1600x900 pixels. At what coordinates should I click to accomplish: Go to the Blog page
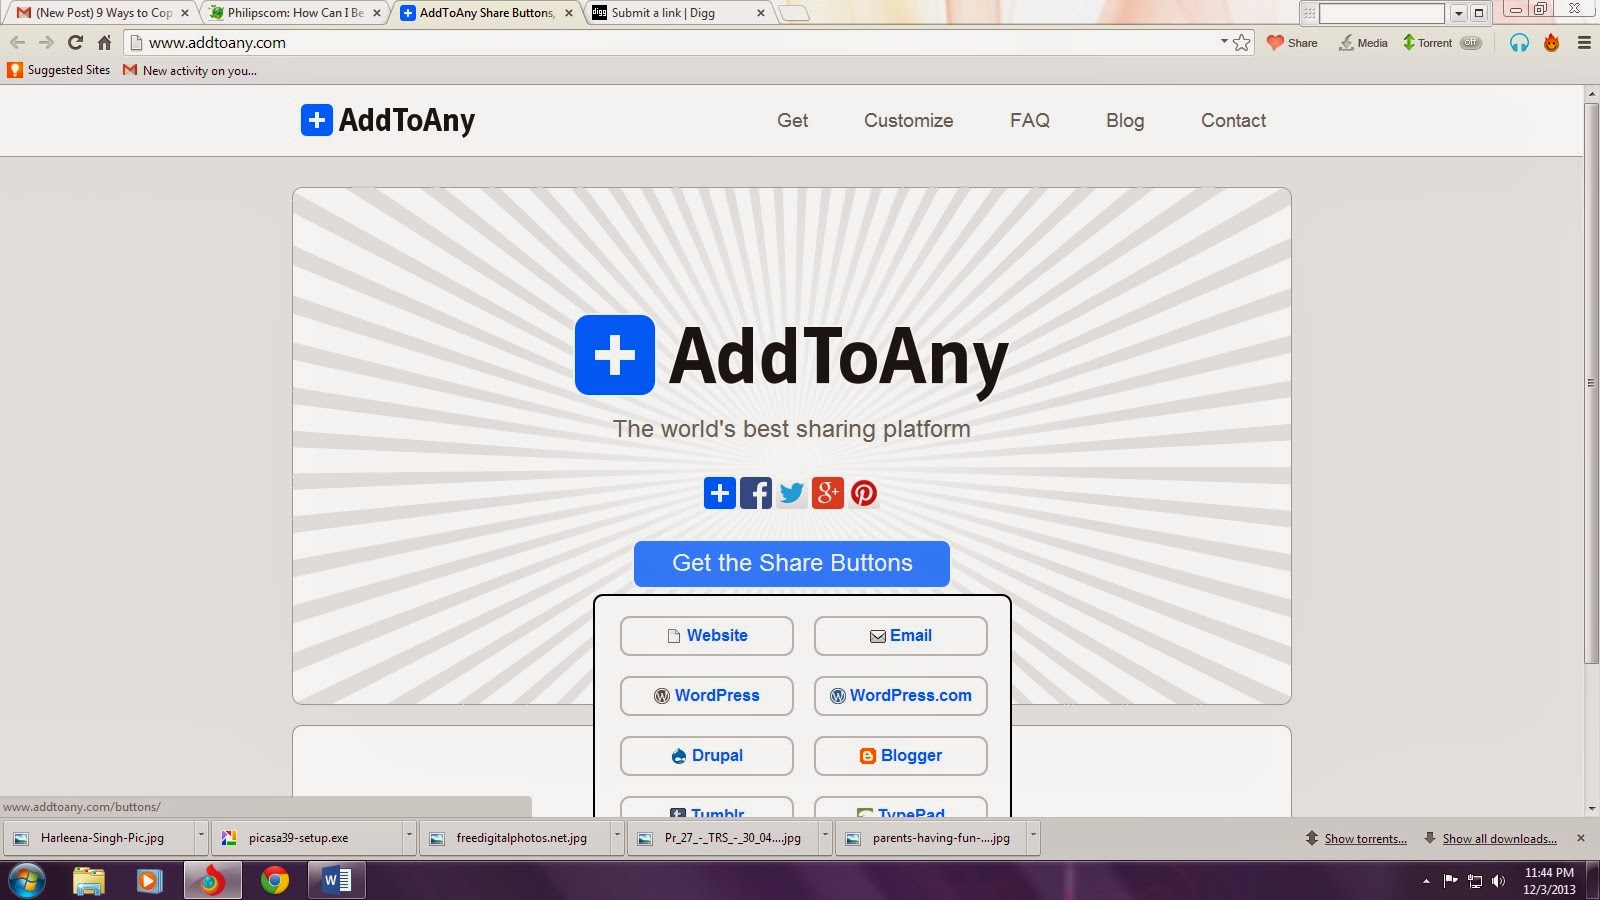pyautogui.click(x=1125, y=120)
